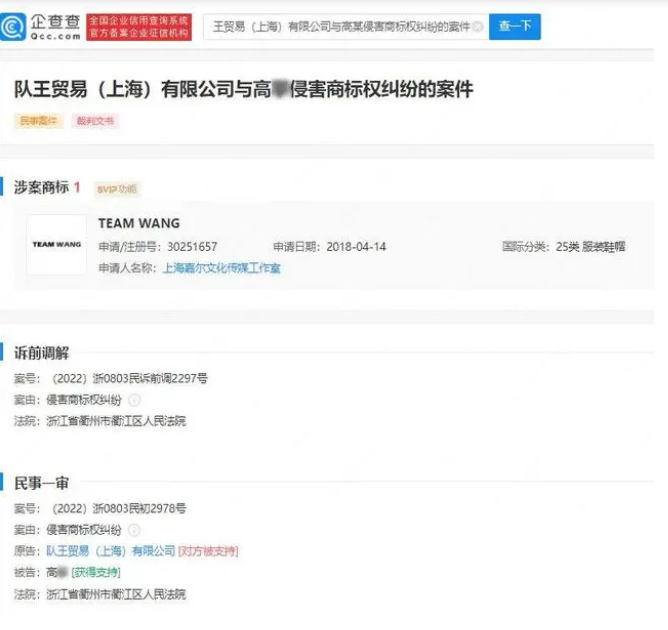668x630 pixels.
Task: Click the case title heading
Action: [243, 89]
